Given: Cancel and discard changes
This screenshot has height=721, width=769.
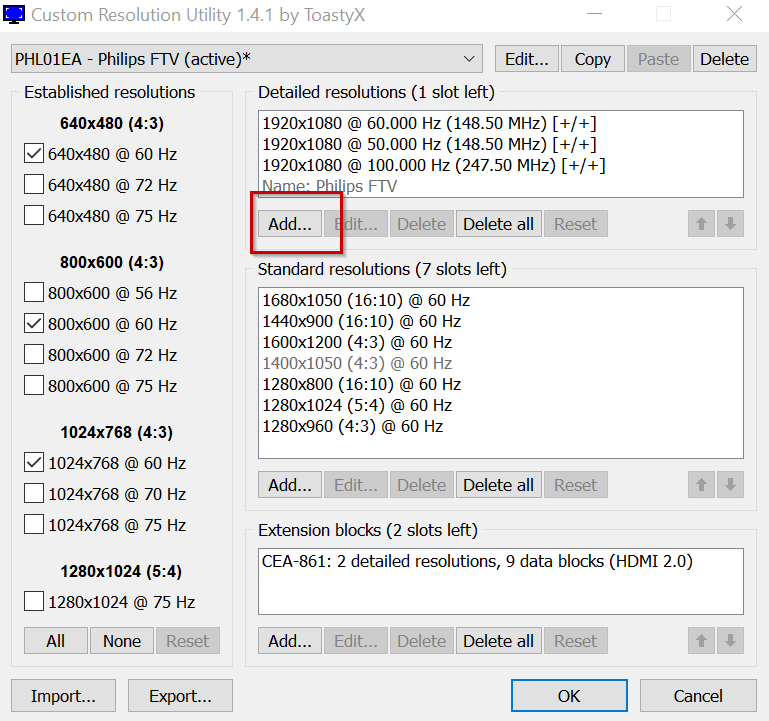Looking at the screenshot, I should [698, 696].
